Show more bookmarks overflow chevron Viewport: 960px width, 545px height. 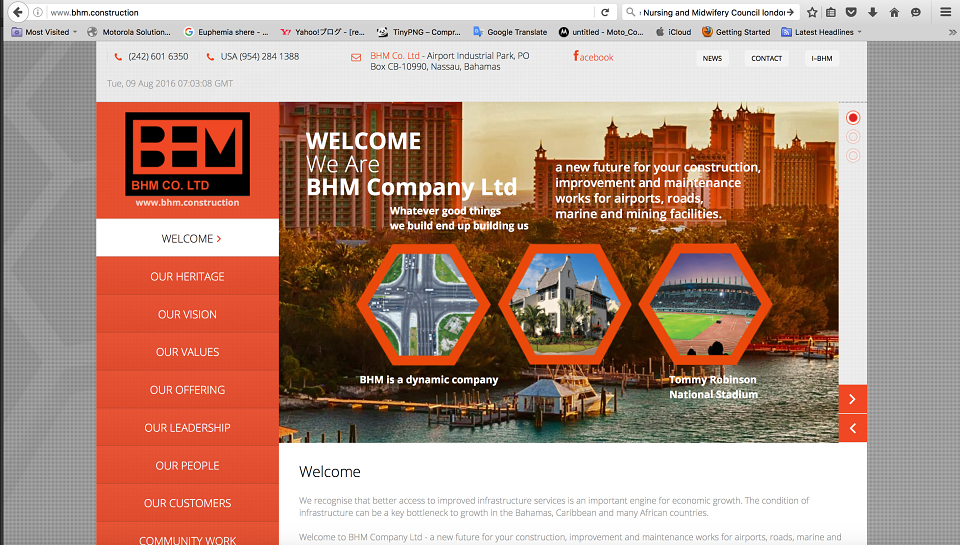pos(953,32)
